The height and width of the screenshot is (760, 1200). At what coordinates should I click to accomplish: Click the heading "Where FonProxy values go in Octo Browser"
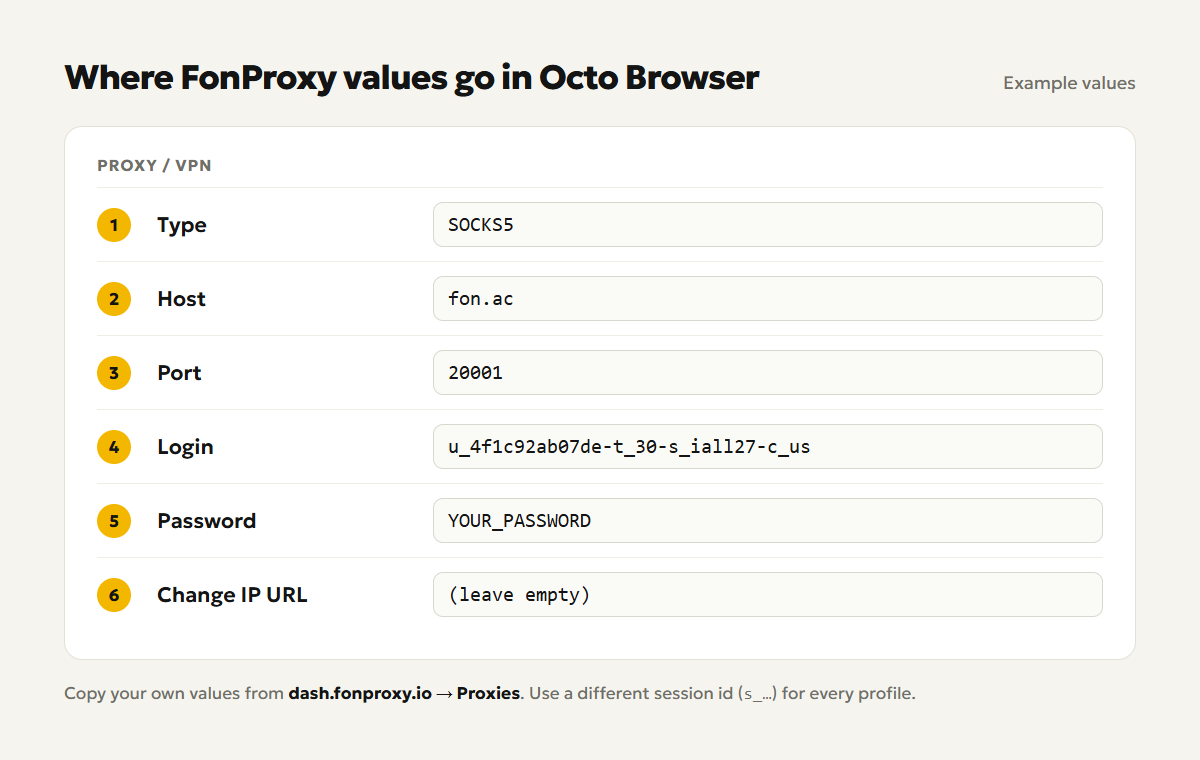click(x=412, y=77)
